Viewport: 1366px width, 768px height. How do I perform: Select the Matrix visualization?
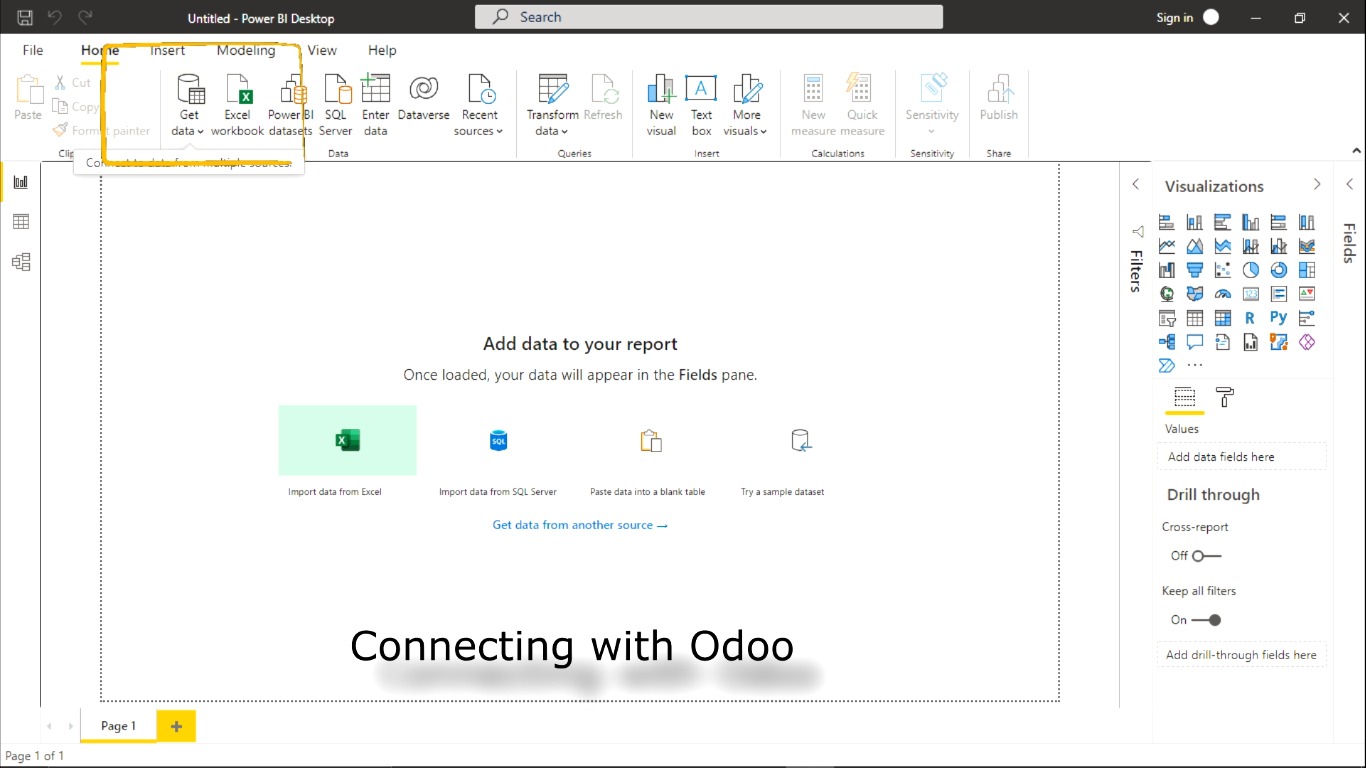click(x=1223, y=318)
